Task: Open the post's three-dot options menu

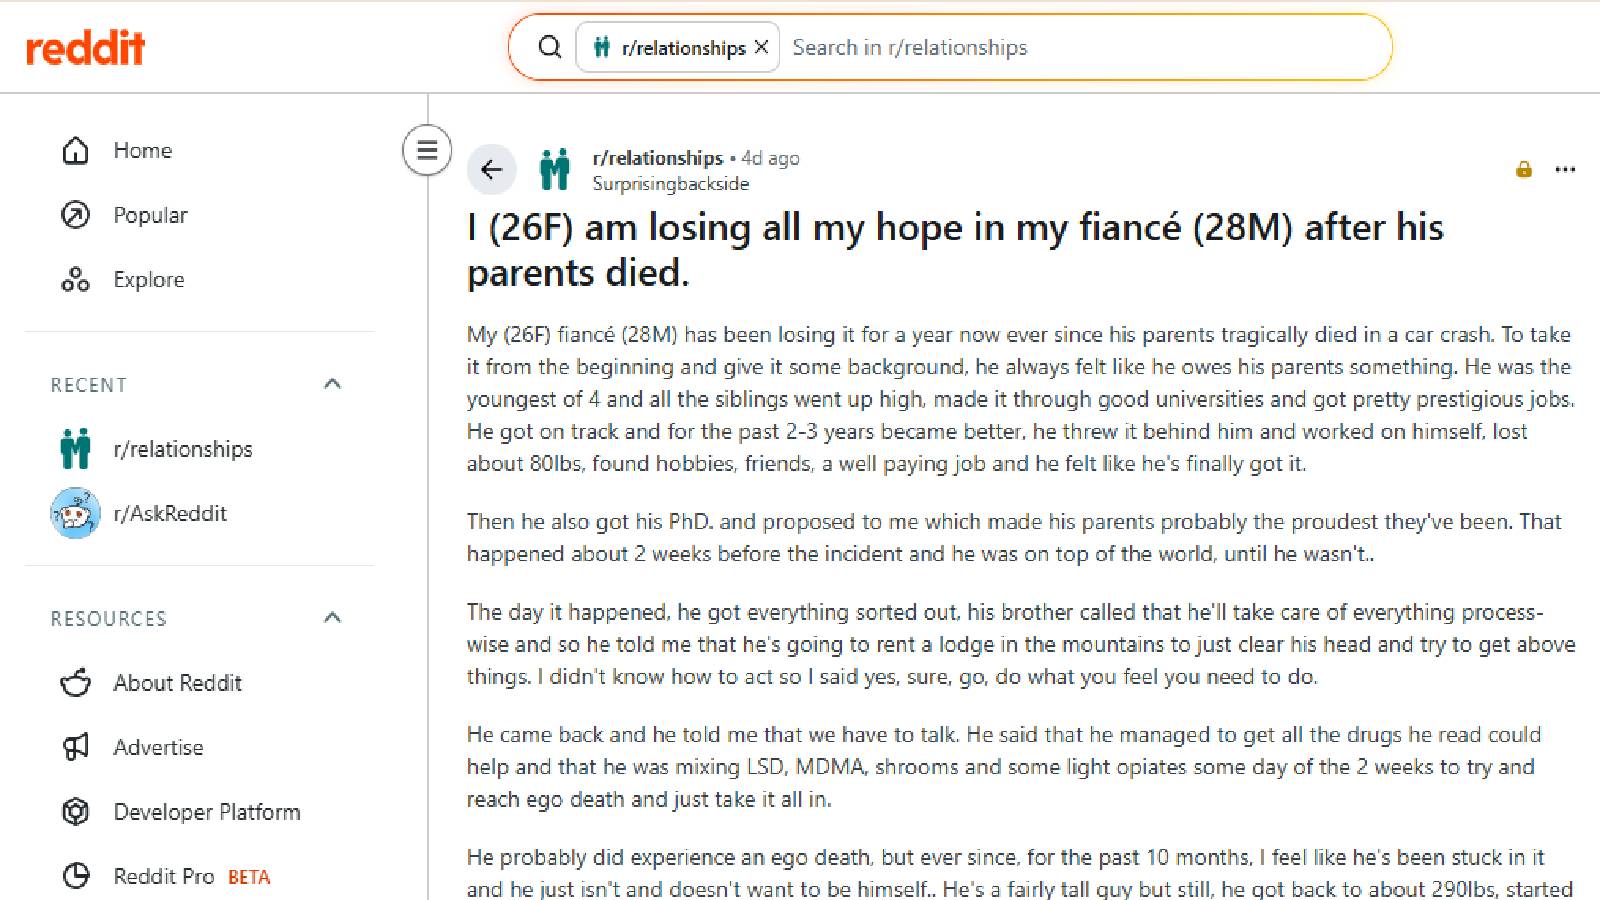Action: pos(1565,170)
